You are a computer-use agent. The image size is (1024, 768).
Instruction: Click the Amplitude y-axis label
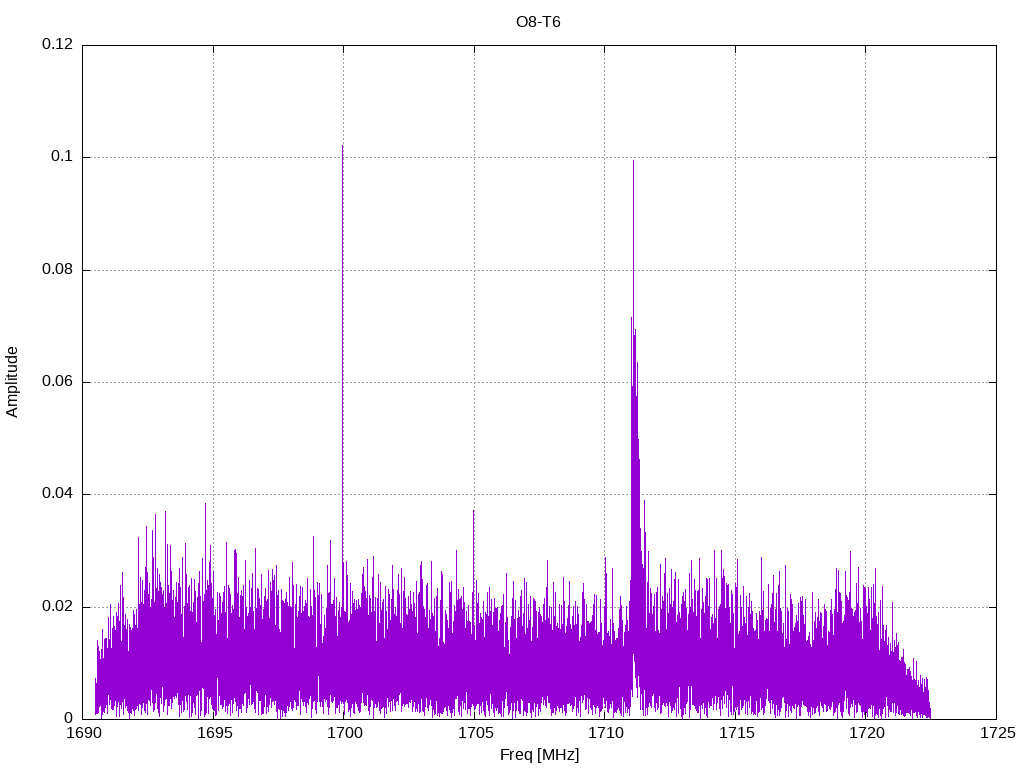[12, 381]
